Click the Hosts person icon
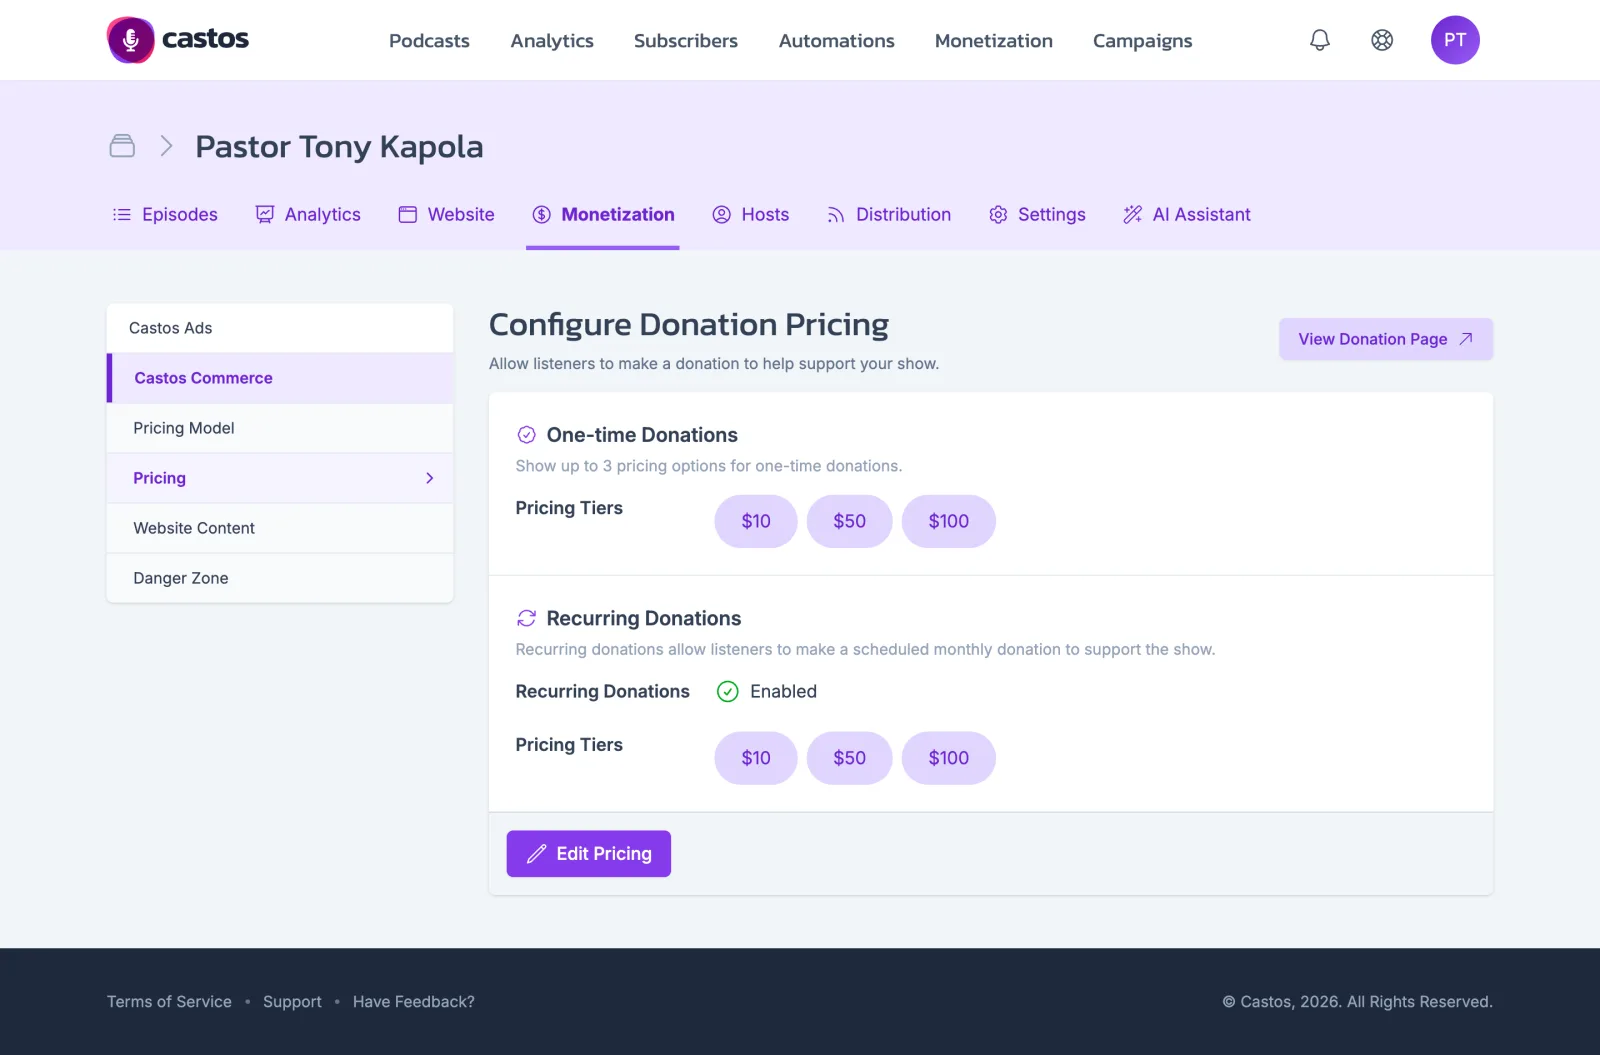 pyautogui.click(x=722, y=215)
